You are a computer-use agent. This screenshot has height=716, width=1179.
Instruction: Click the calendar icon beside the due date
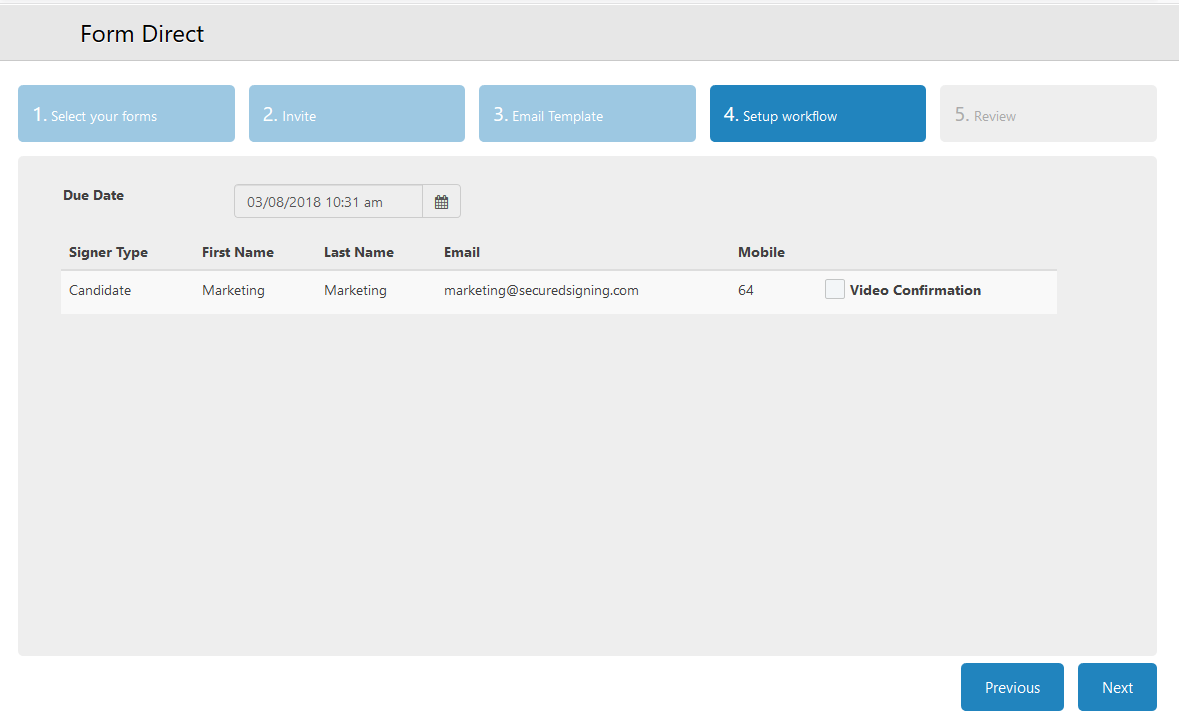(x=441, y=200)
